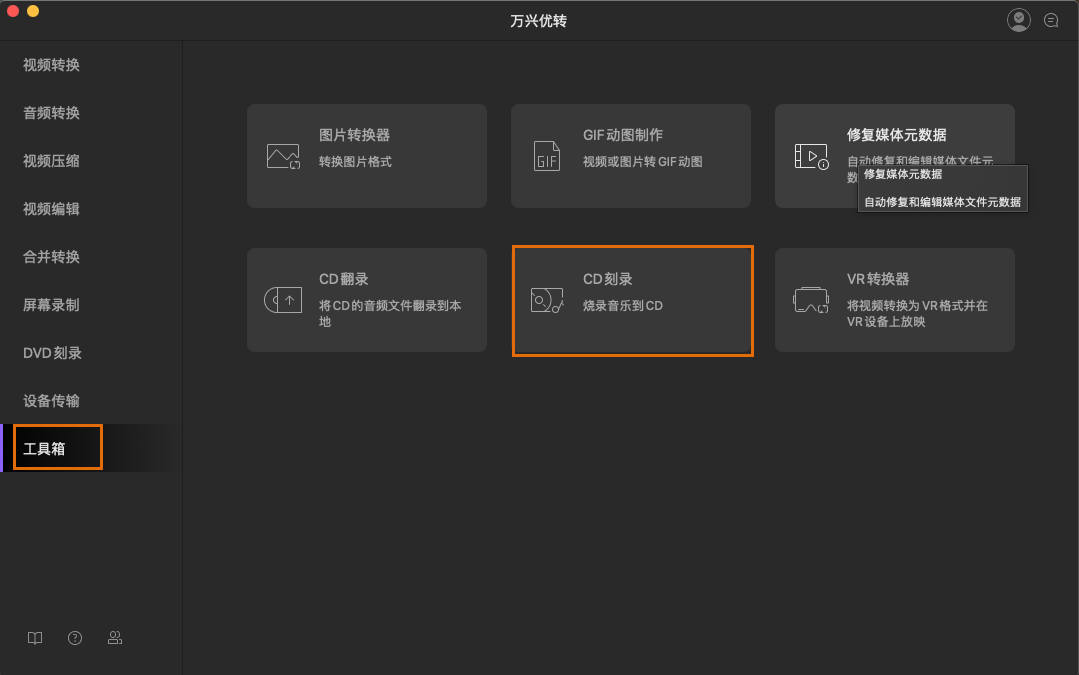The image size is (1079, 675).
Task: Click the contact us people icon
Action: pos(115,637)
